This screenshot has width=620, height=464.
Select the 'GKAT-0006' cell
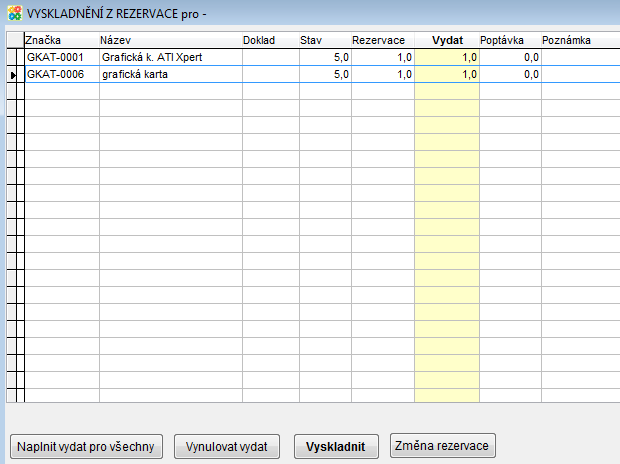pyautogui.click(x=62, y=74)
